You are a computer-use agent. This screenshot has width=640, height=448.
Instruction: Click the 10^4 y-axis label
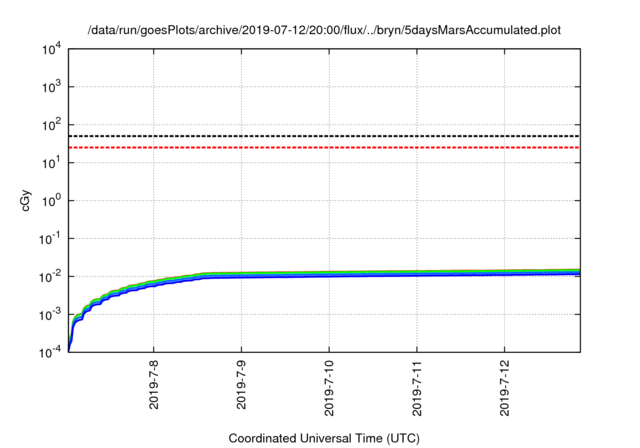pos(52,49)
